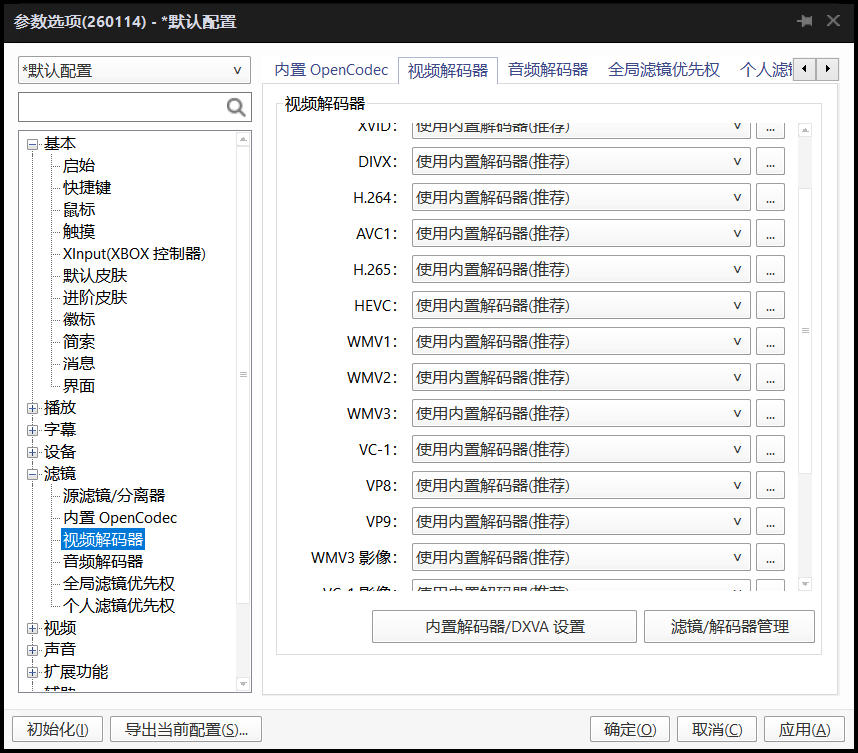Open VP9 decoder ellipsis button
Viewport: 858px width, 753px height.
pos(769,522)
